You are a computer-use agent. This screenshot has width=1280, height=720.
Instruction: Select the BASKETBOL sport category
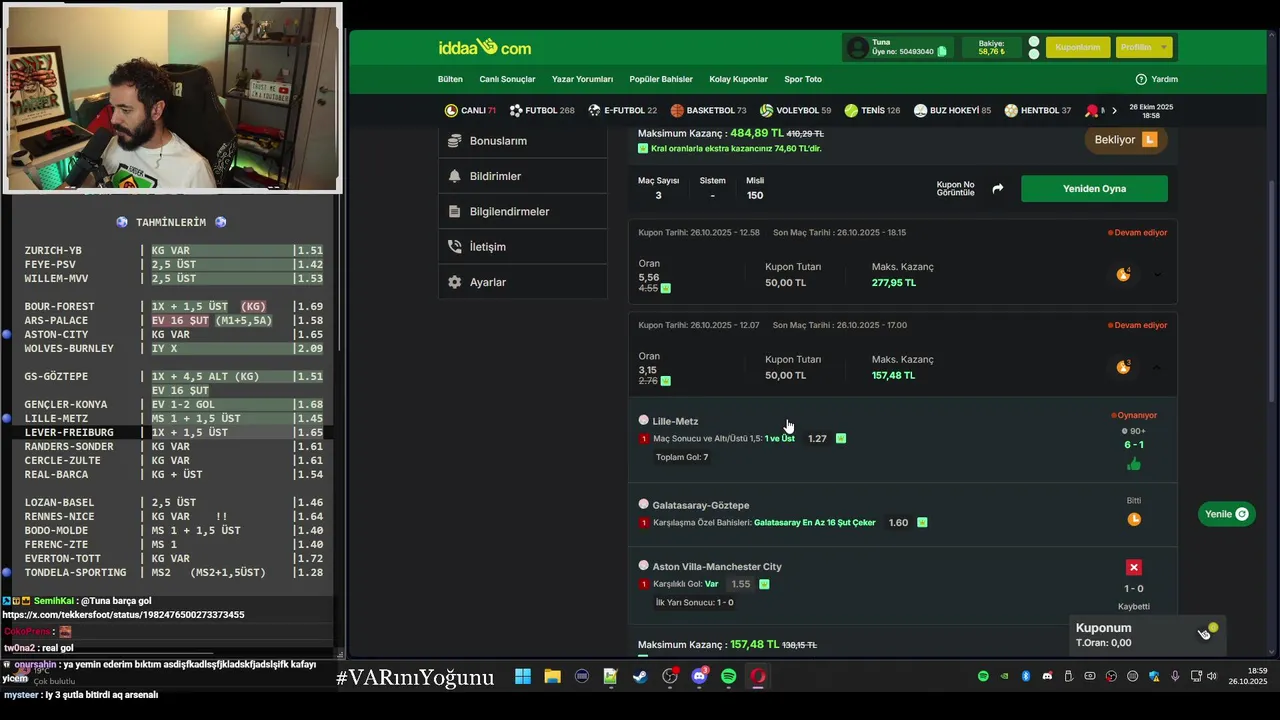pyautogui.click(x=708, y=110)
